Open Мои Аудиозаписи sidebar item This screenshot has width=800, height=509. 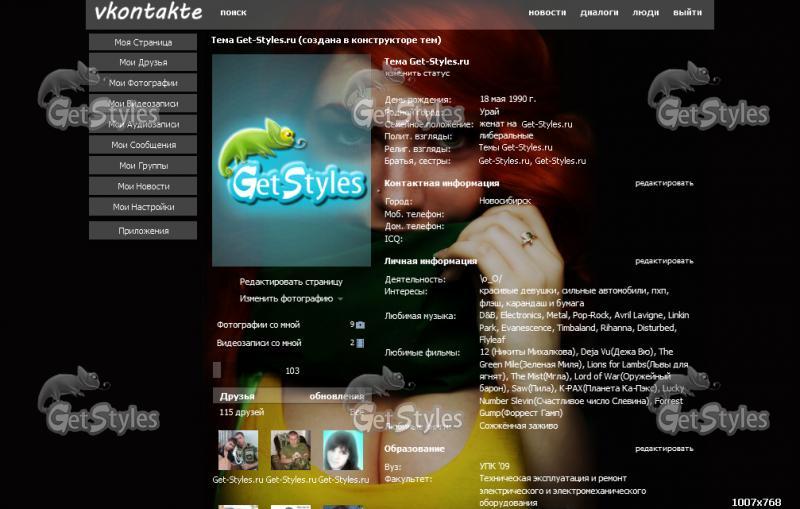tap(143, 124)
